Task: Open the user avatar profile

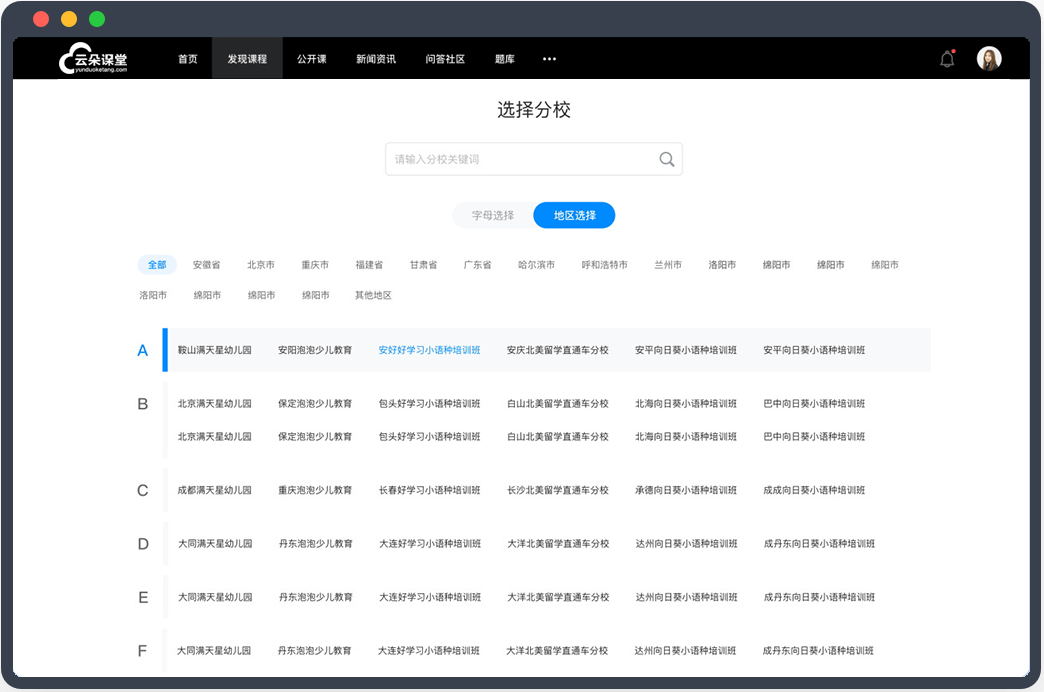Action: click(989, 59)
